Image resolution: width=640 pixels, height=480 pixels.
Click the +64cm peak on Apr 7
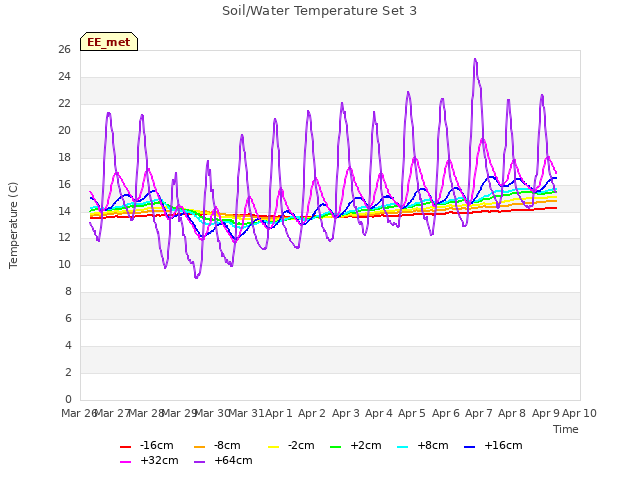(x=475, y=60)
